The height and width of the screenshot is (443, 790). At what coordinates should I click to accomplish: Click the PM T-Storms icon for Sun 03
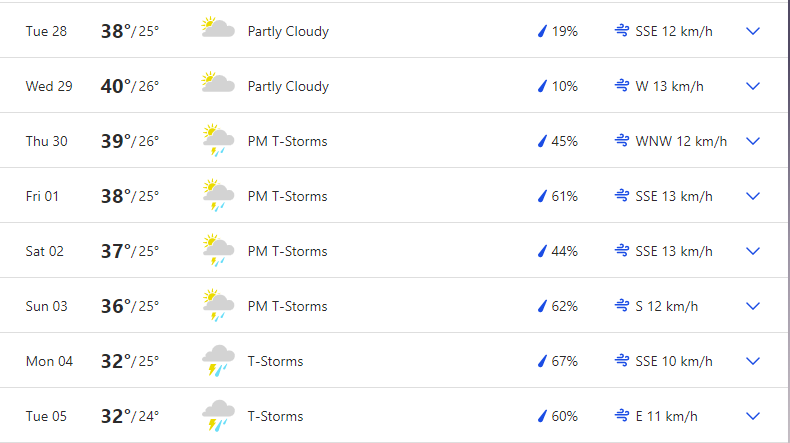(x=217, y=305)
